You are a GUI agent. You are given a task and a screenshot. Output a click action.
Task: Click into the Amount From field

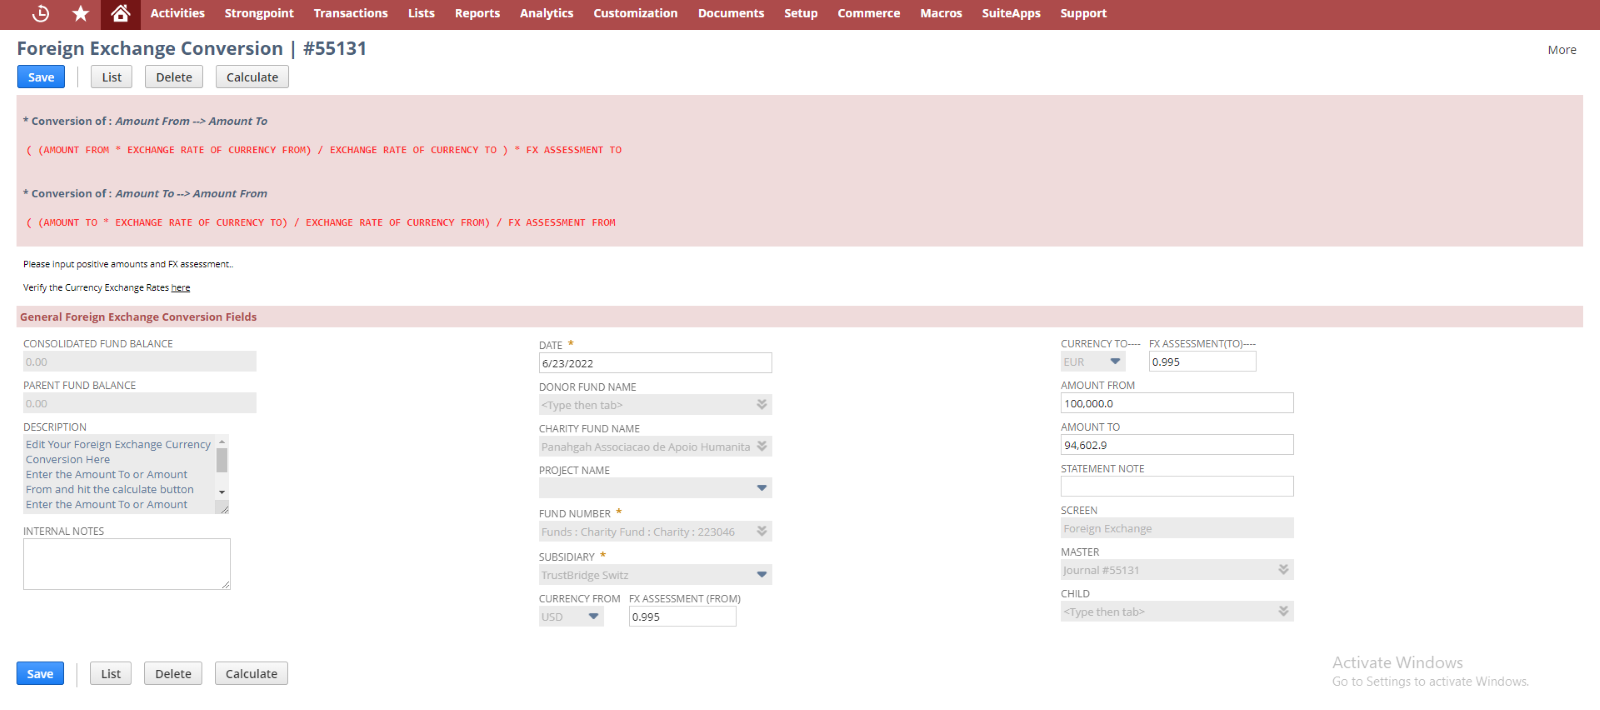(1176, 404)
